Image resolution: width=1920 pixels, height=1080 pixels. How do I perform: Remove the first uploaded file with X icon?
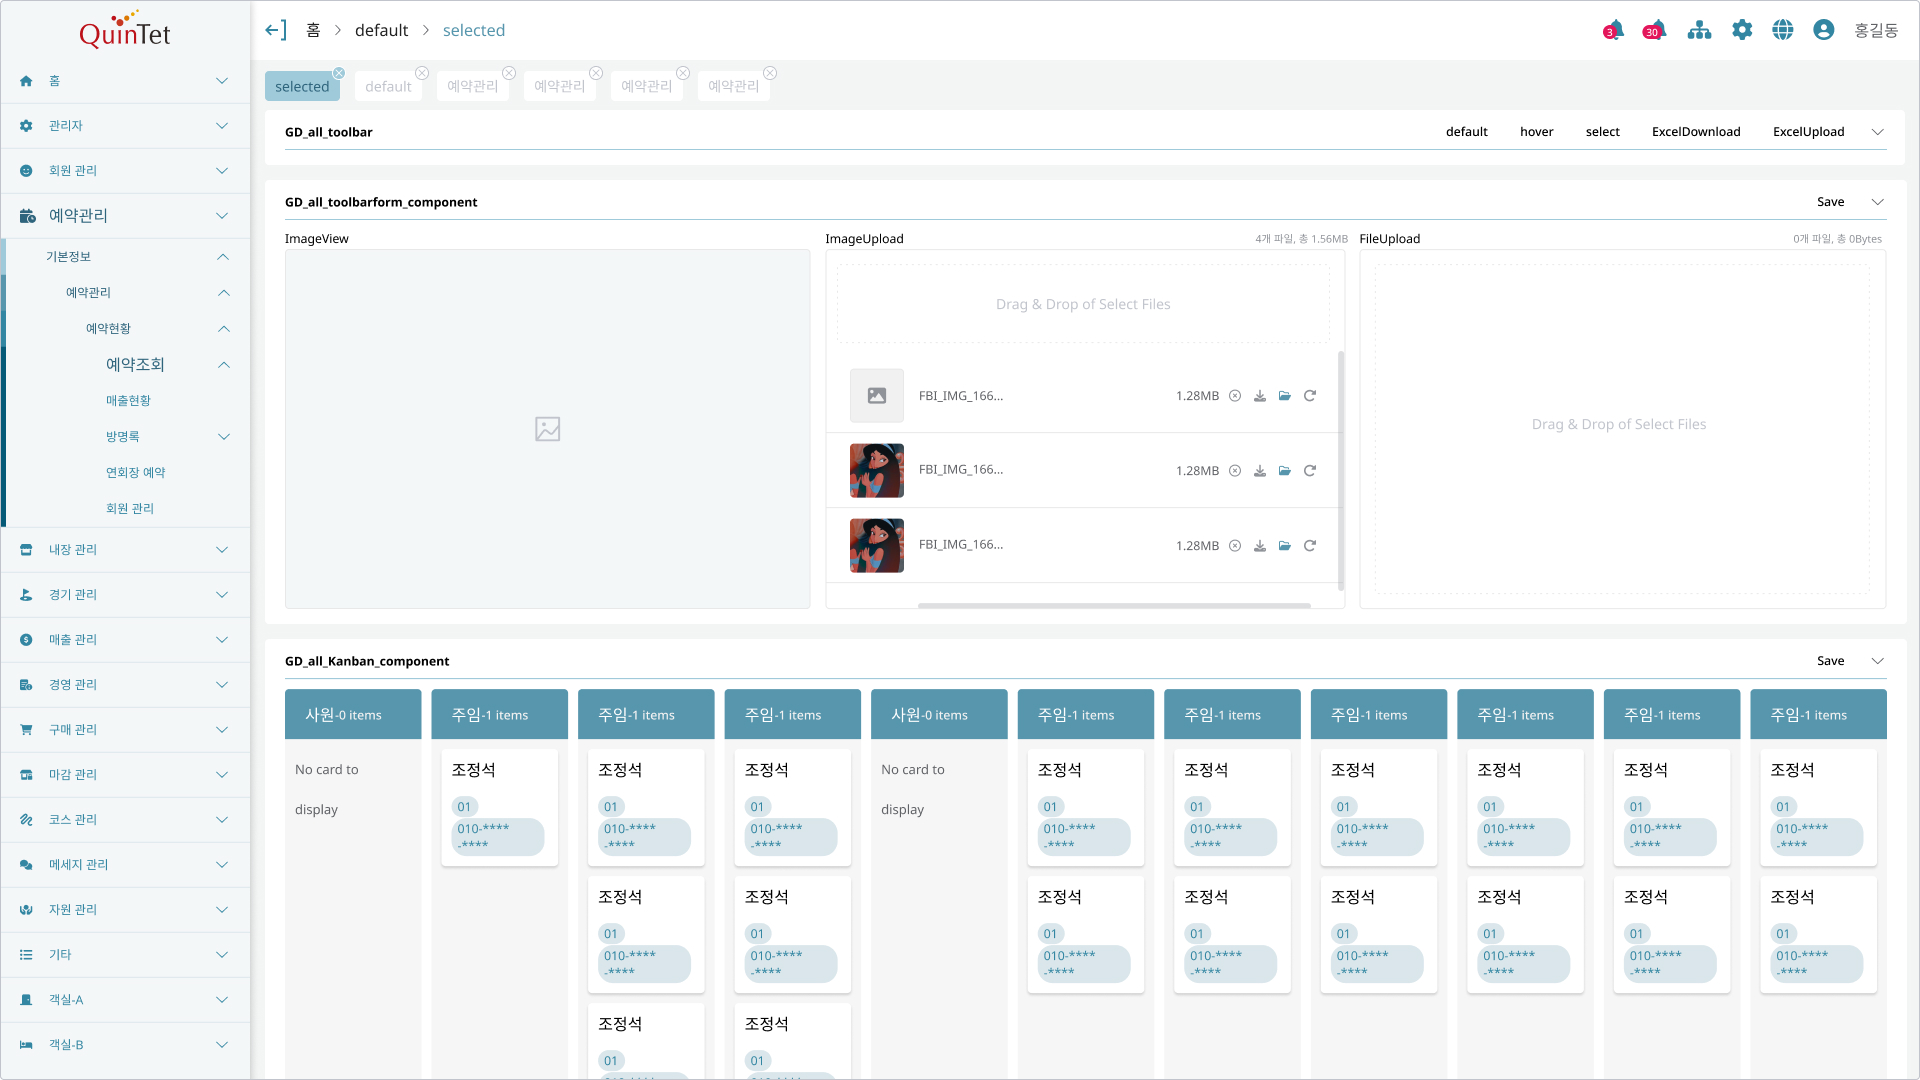pyautogui.click(x=1235, y=396)
